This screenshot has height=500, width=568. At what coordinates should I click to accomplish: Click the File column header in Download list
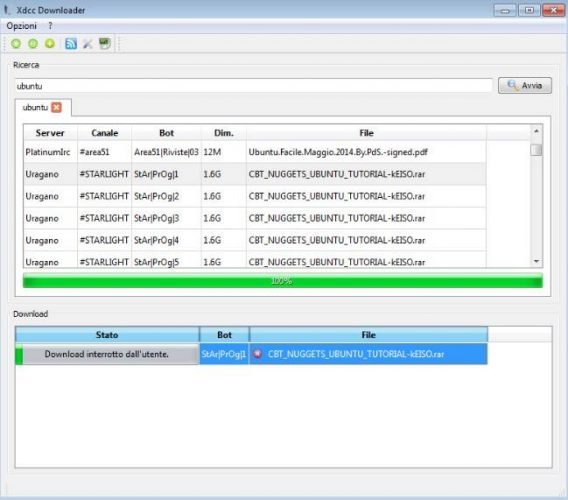coord(368,335)
